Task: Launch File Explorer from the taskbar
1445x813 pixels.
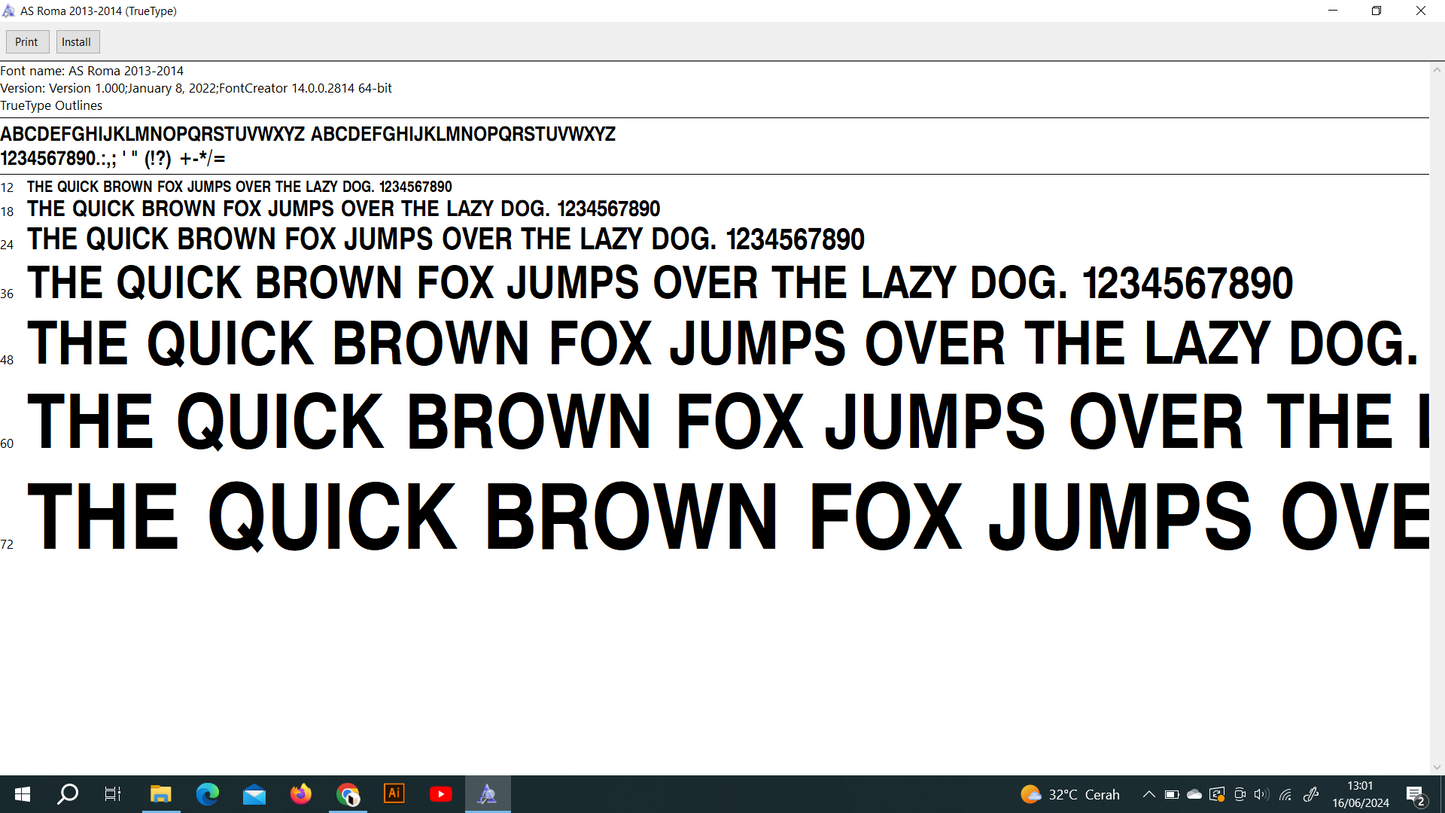Action: tap(160, 794)
